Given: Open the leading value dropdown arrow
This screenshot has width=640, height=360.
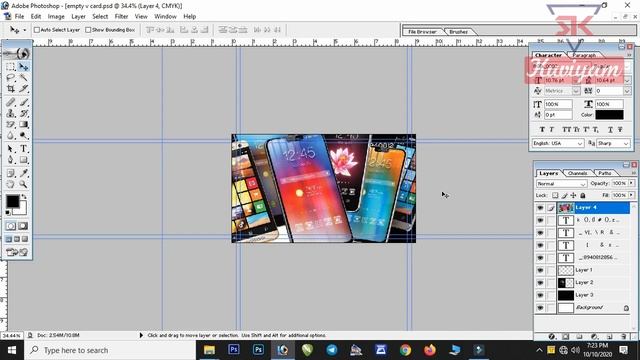Looking at the screenshot, I should [627, 80].
